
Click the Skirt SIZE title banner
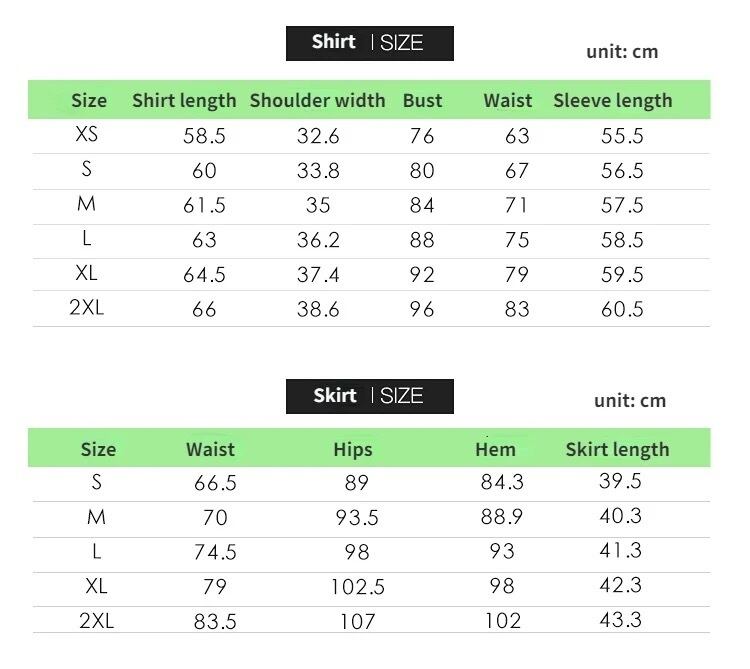point(369,396)
